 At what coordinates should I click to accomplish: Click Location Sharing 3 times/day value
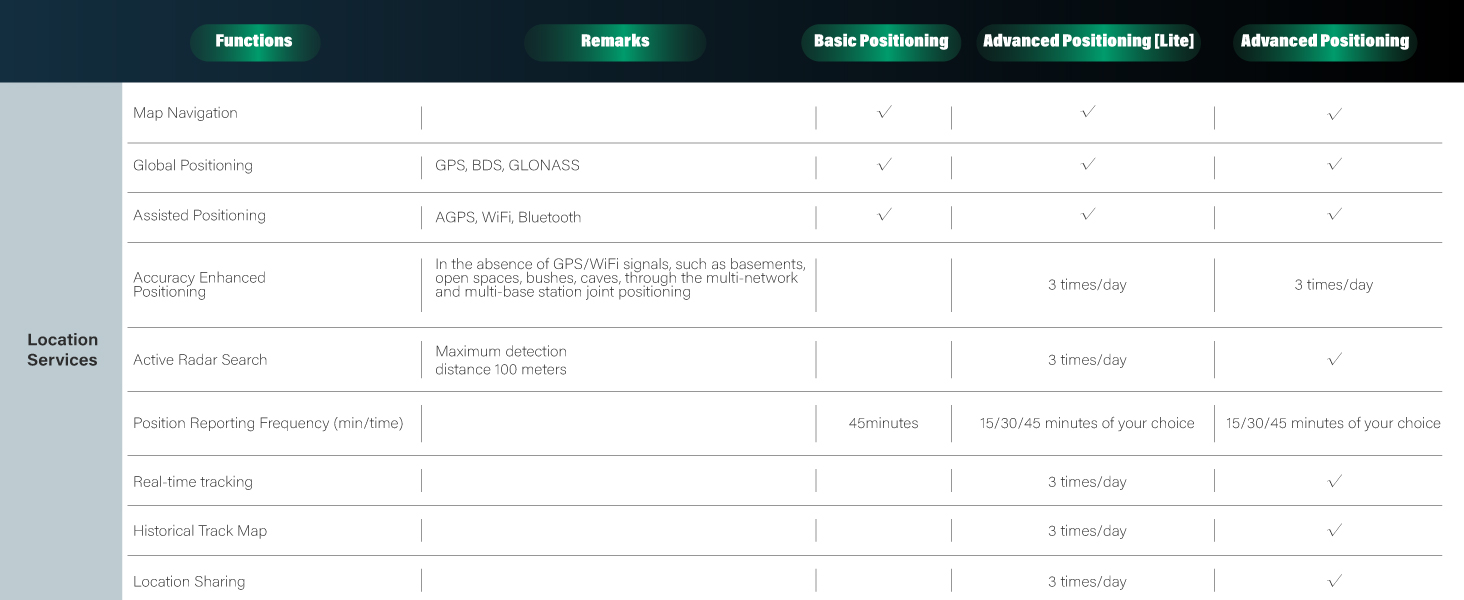pos(1087,582)
